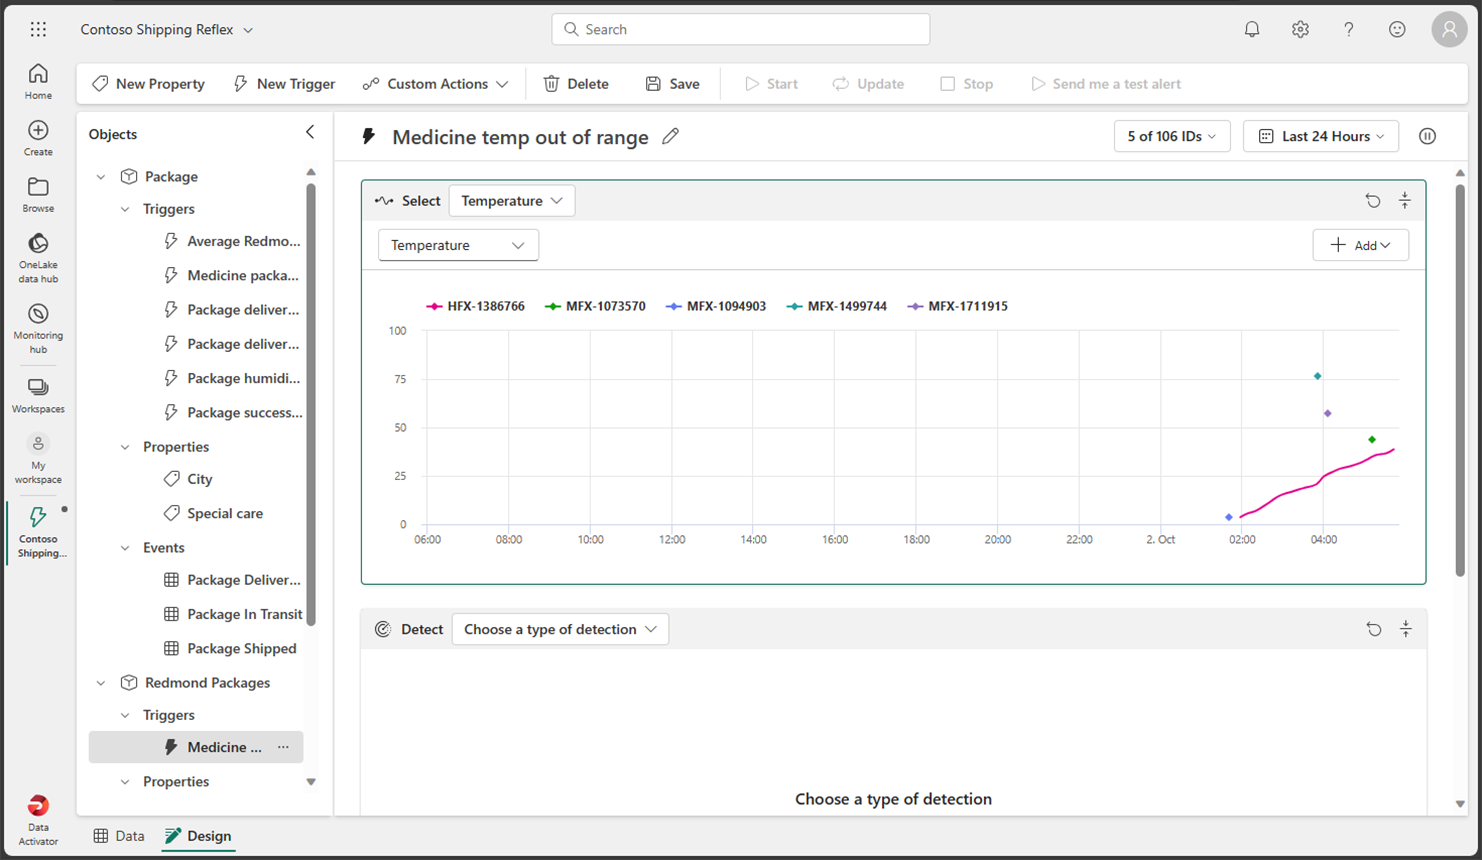Select Package success... trigger

point(232,412)
